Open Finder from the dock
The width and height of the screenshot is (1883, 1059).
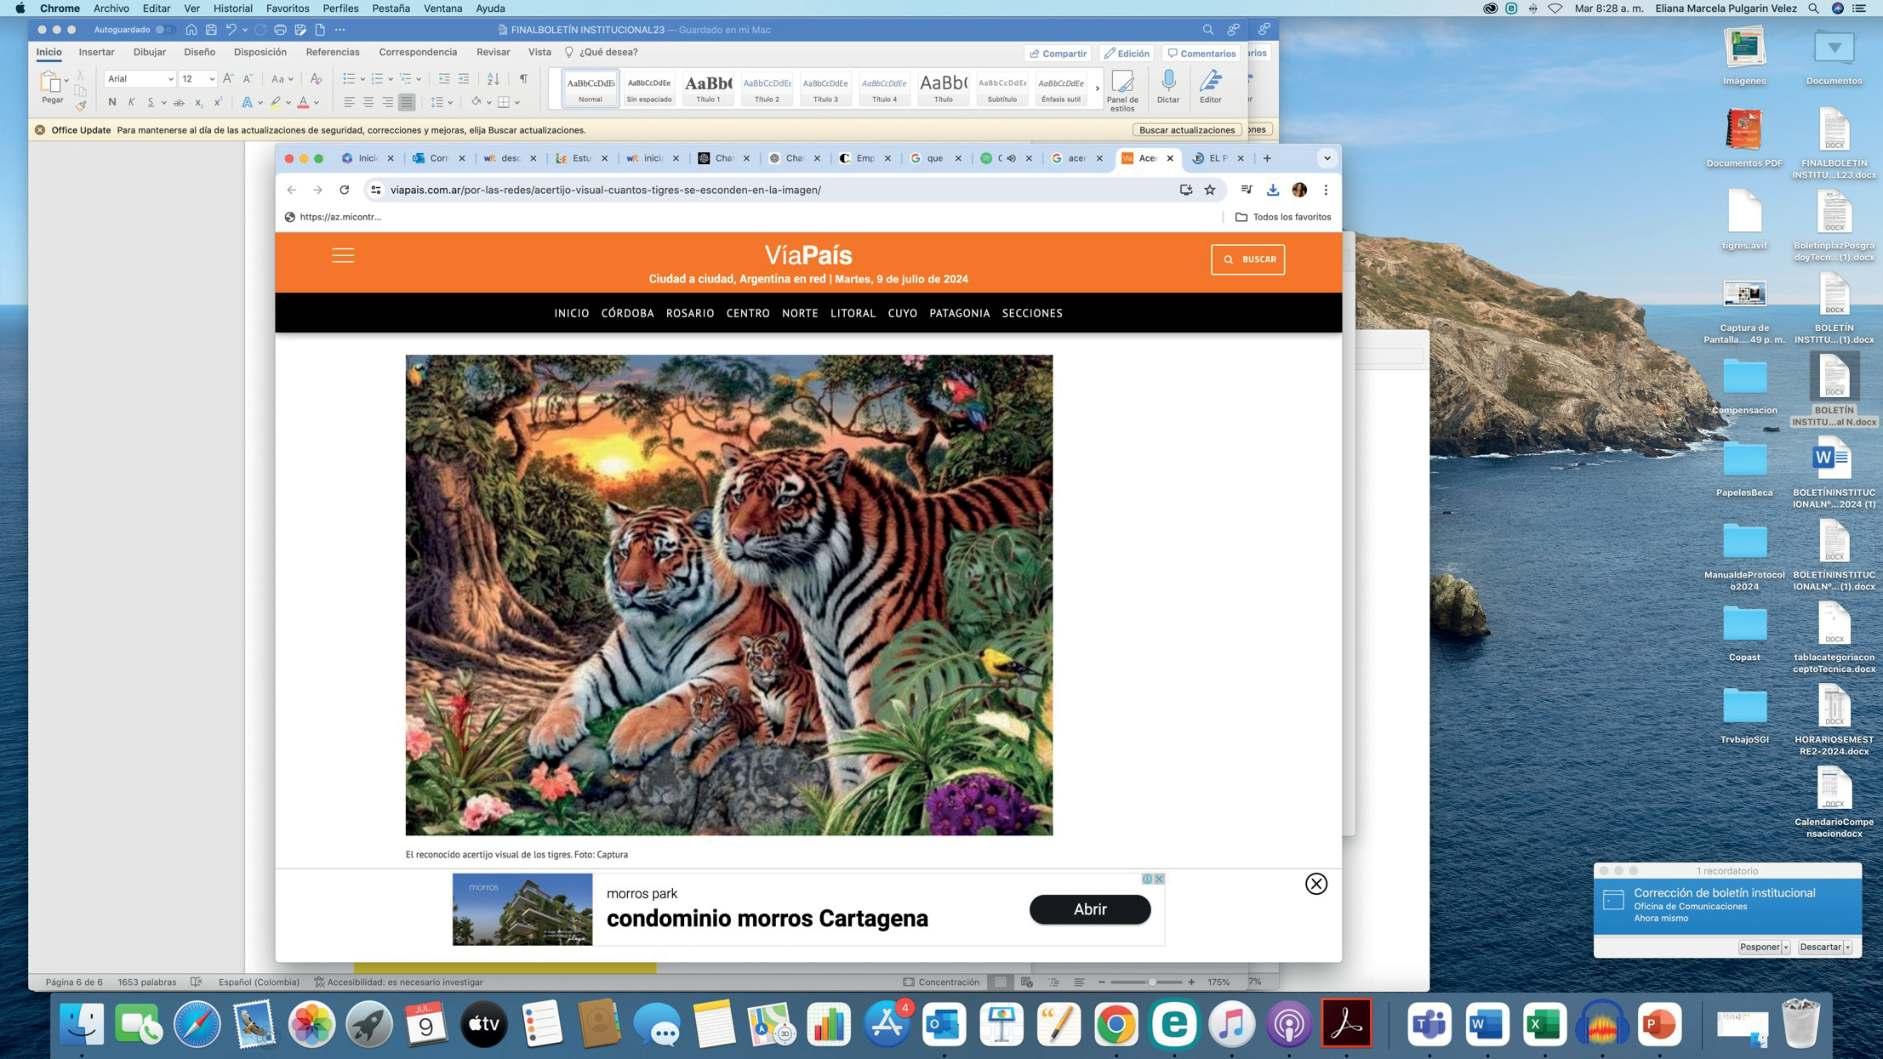point(82,1025)
